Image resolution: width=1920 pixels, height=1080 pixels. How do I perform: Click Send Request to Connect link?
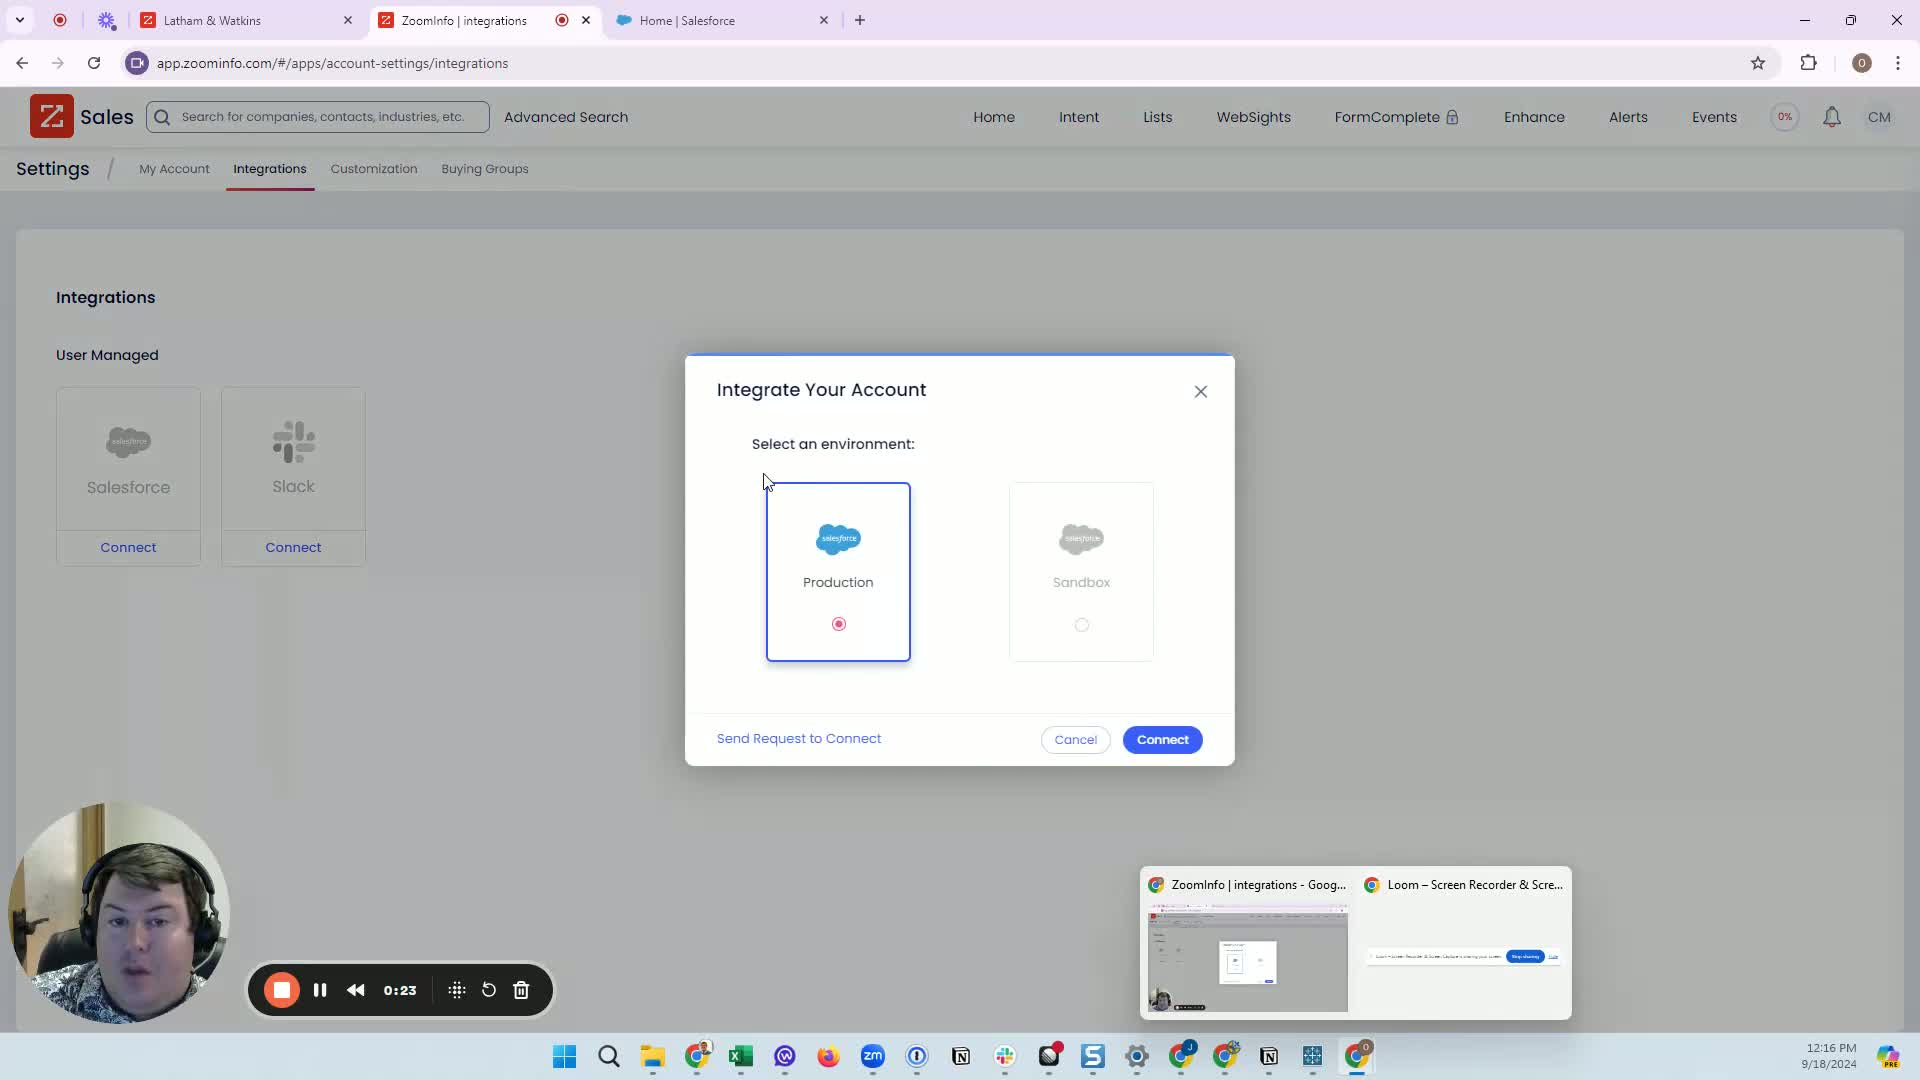798,739
